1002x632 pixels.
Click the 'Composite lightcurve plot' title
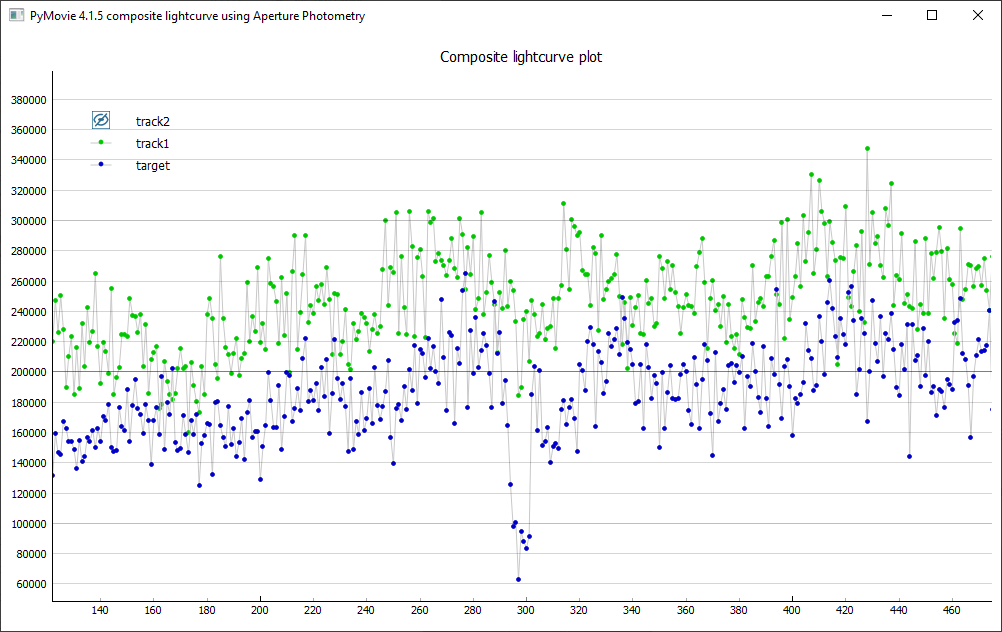(521, 57)
